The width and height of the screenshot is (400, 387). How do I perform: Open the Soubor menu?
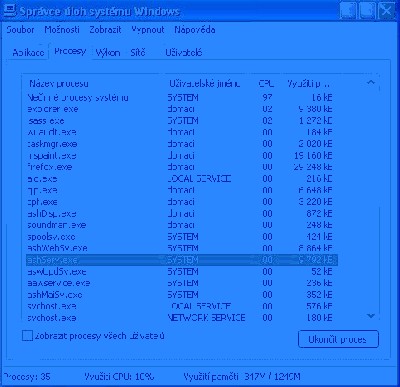[20, 30]
